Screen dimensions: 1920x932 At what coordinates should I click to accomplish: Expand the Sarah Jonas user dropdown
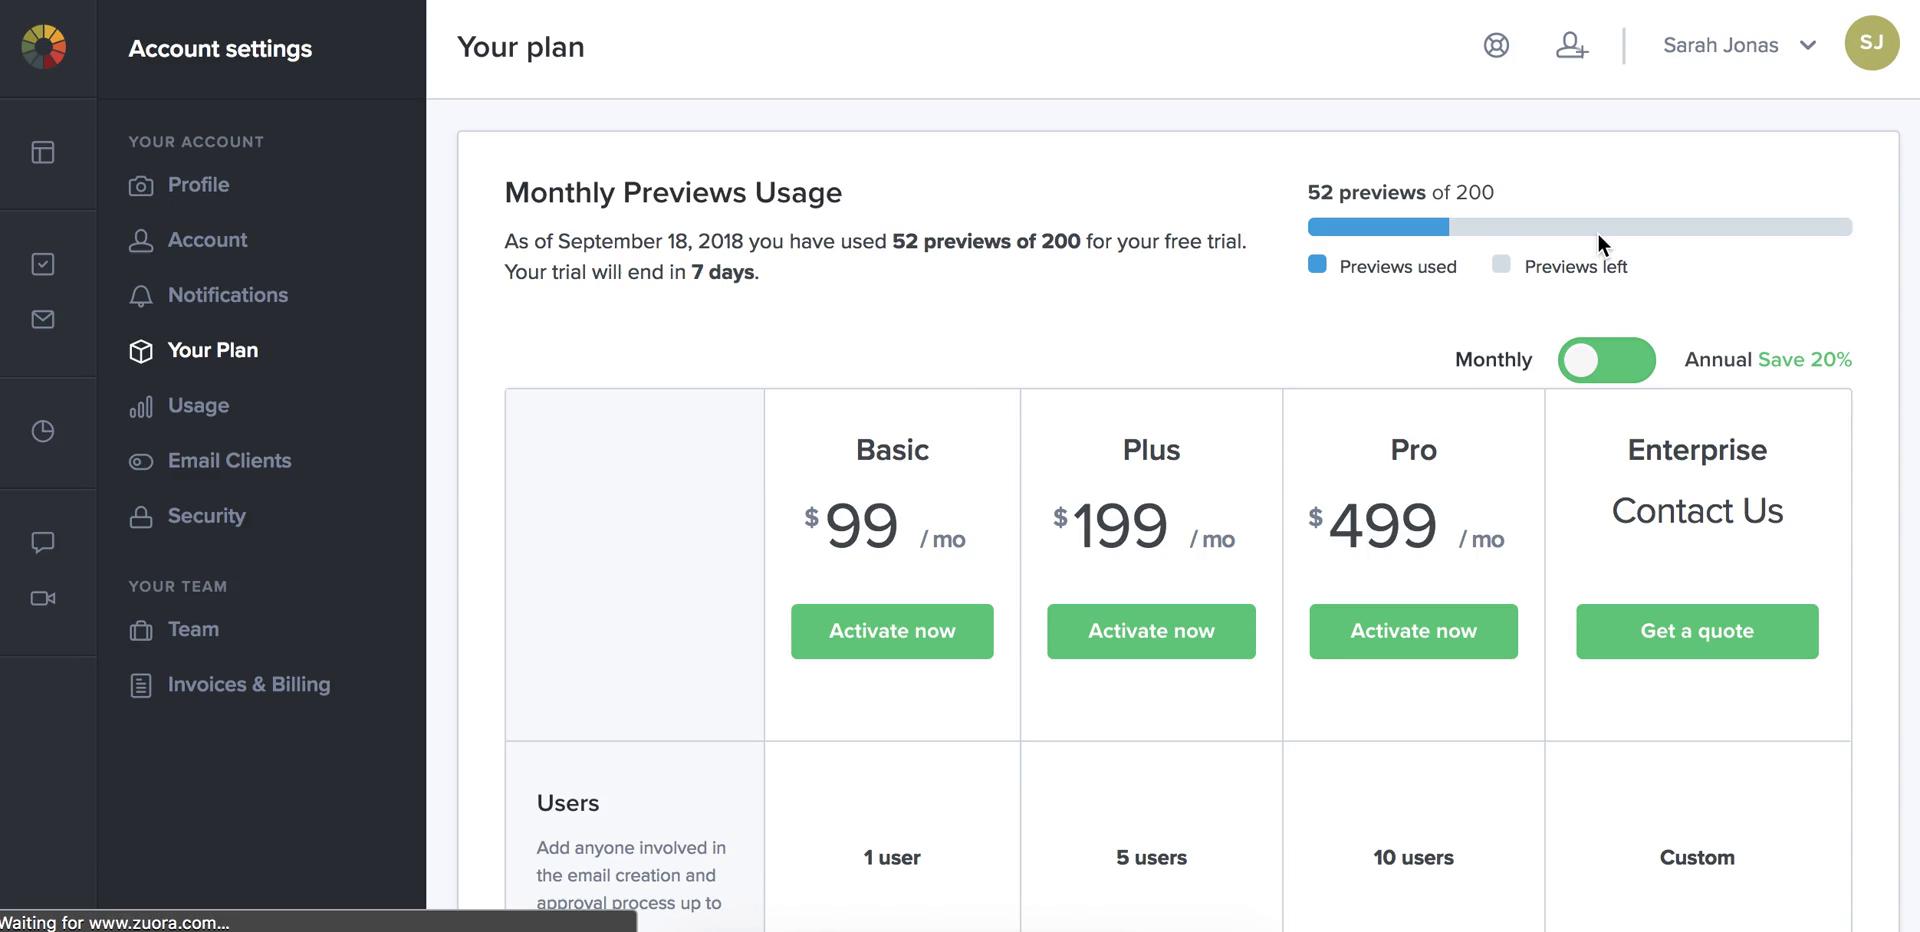pos(1739,45)
